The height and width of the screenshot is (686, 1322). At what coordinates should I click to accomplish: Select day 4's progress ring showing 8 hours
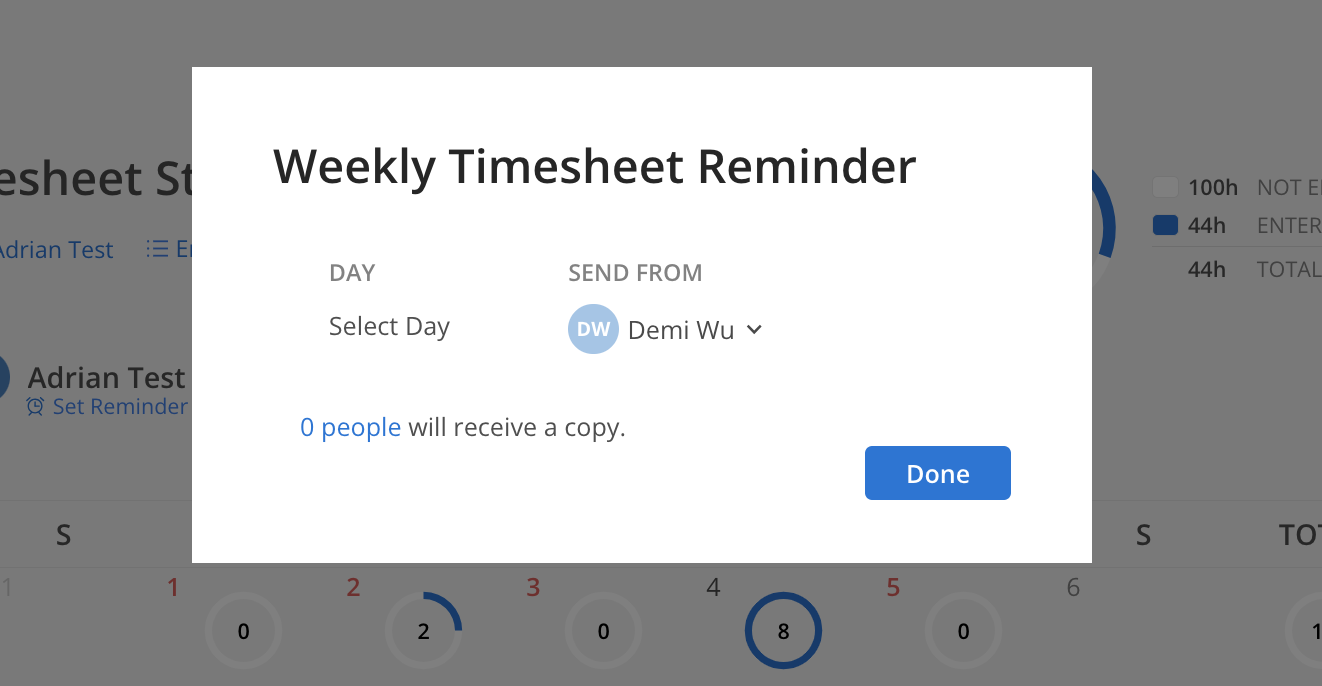[783, 630]
